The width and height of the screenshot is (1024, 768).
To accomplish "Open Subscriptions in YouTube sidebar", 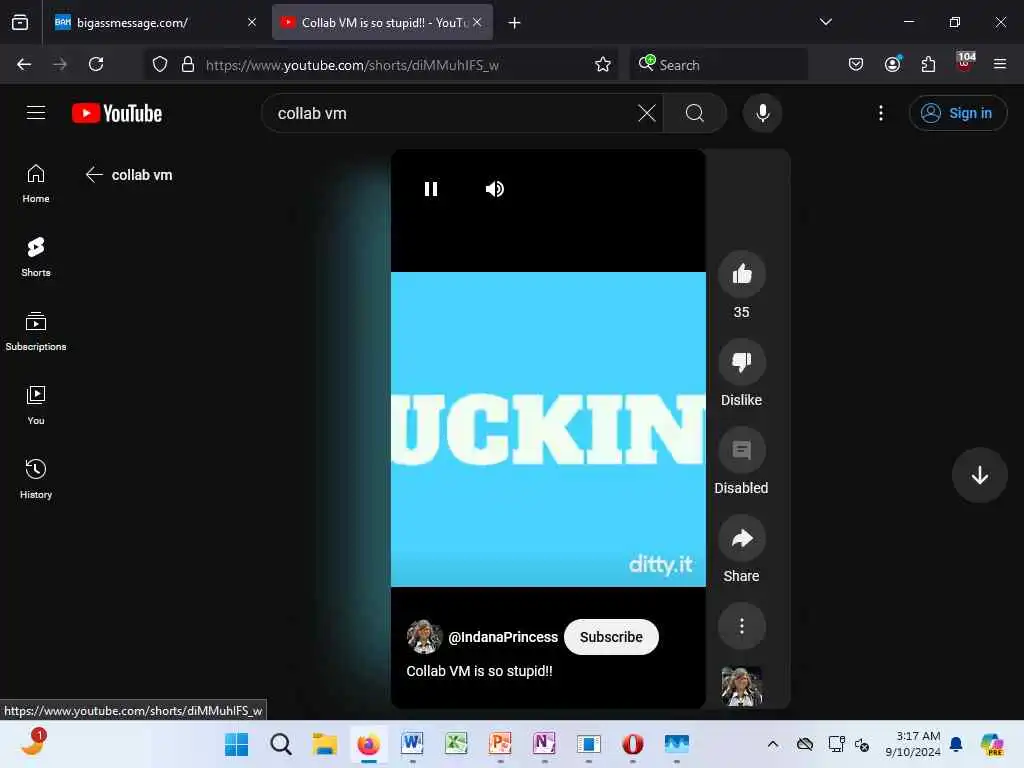I will [x=36, y=332].
